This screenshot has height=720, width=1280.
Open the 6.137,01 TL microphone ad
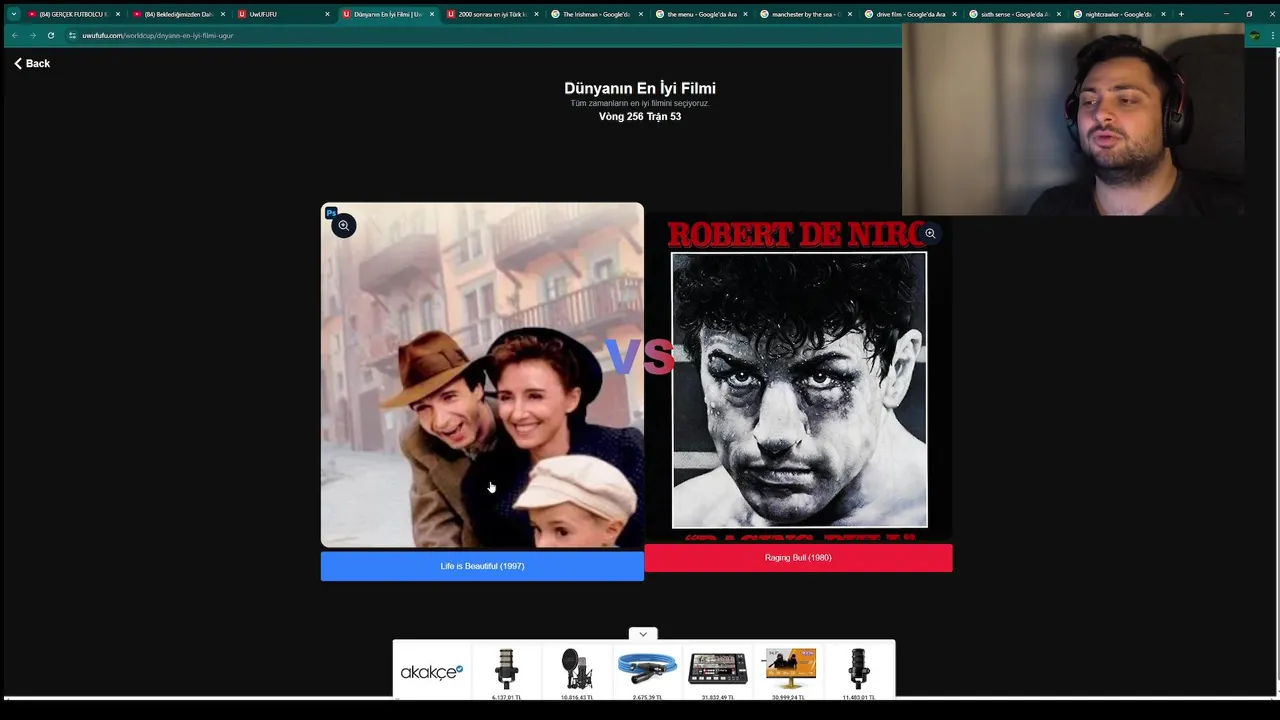(507, 673)
